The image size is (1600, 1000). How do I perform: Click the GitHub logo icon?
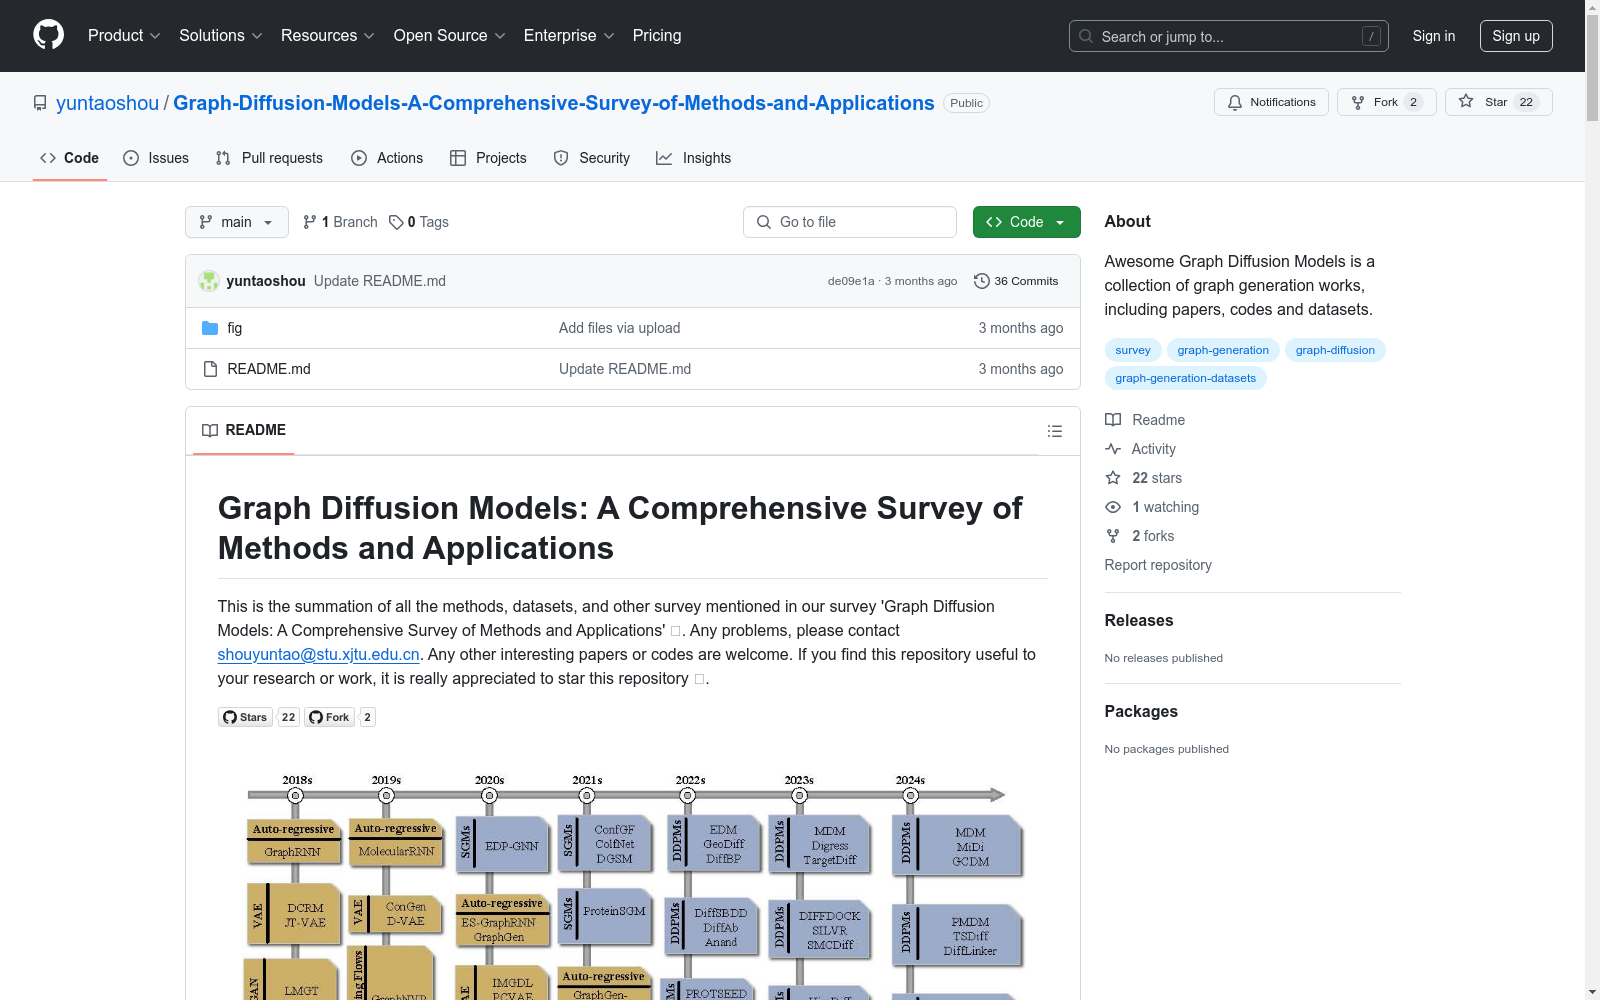tap(48, 35)
